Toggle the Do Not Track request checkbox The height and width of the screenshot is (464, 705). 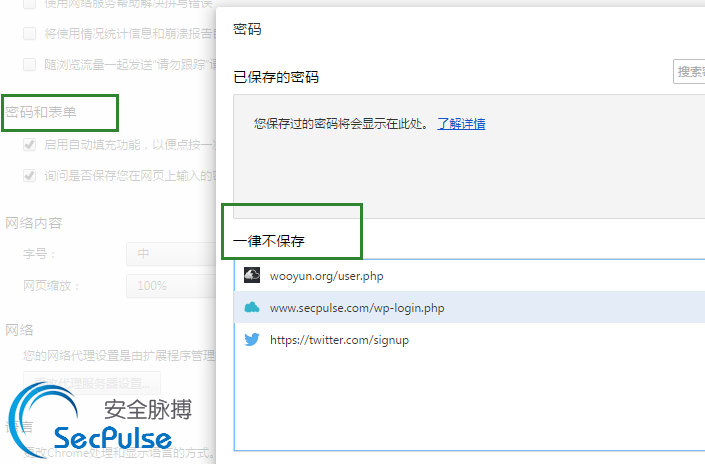click(x=30, y=64)
